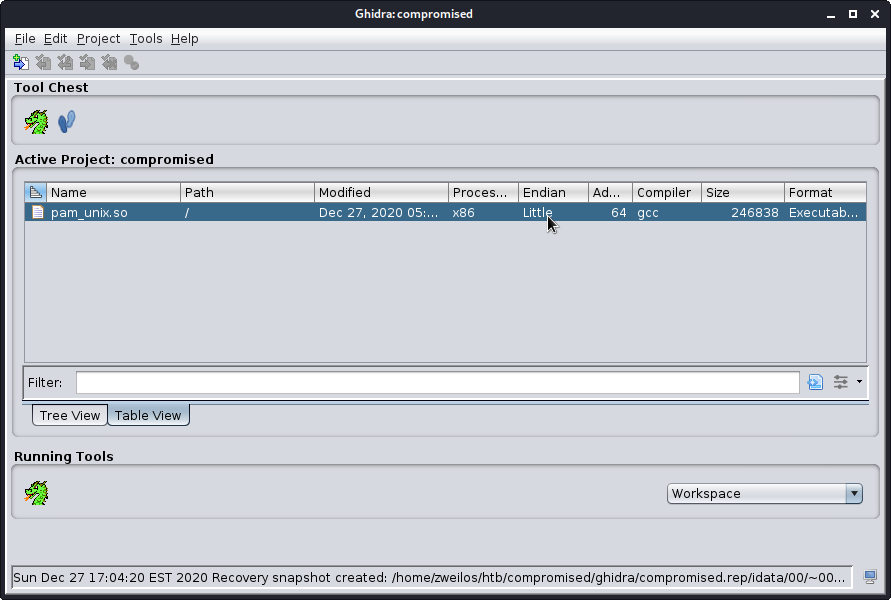This screenshot has width=891, height=600.
Task: Open the Project menu
Action: [98, 38]
